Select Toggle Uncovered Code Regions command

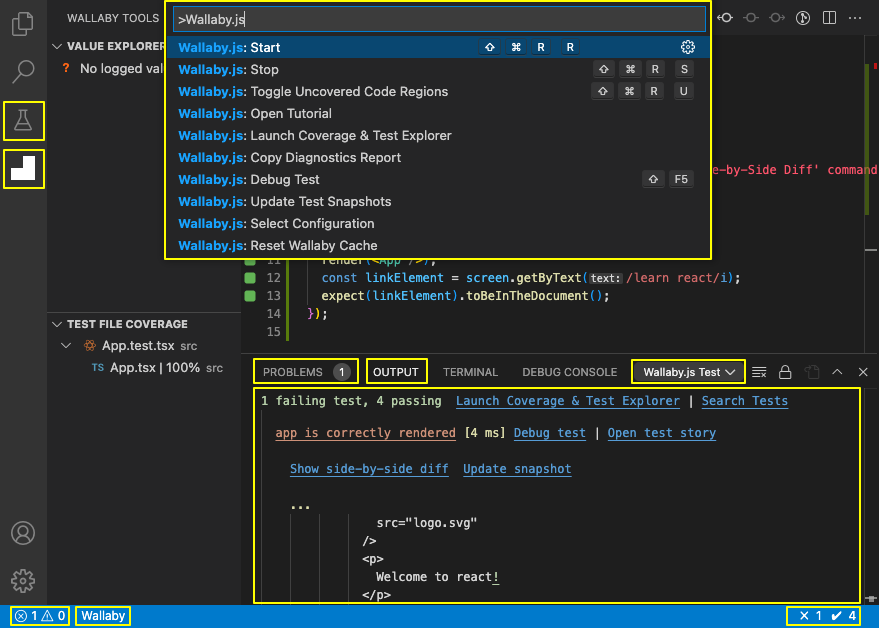[438, 91]
